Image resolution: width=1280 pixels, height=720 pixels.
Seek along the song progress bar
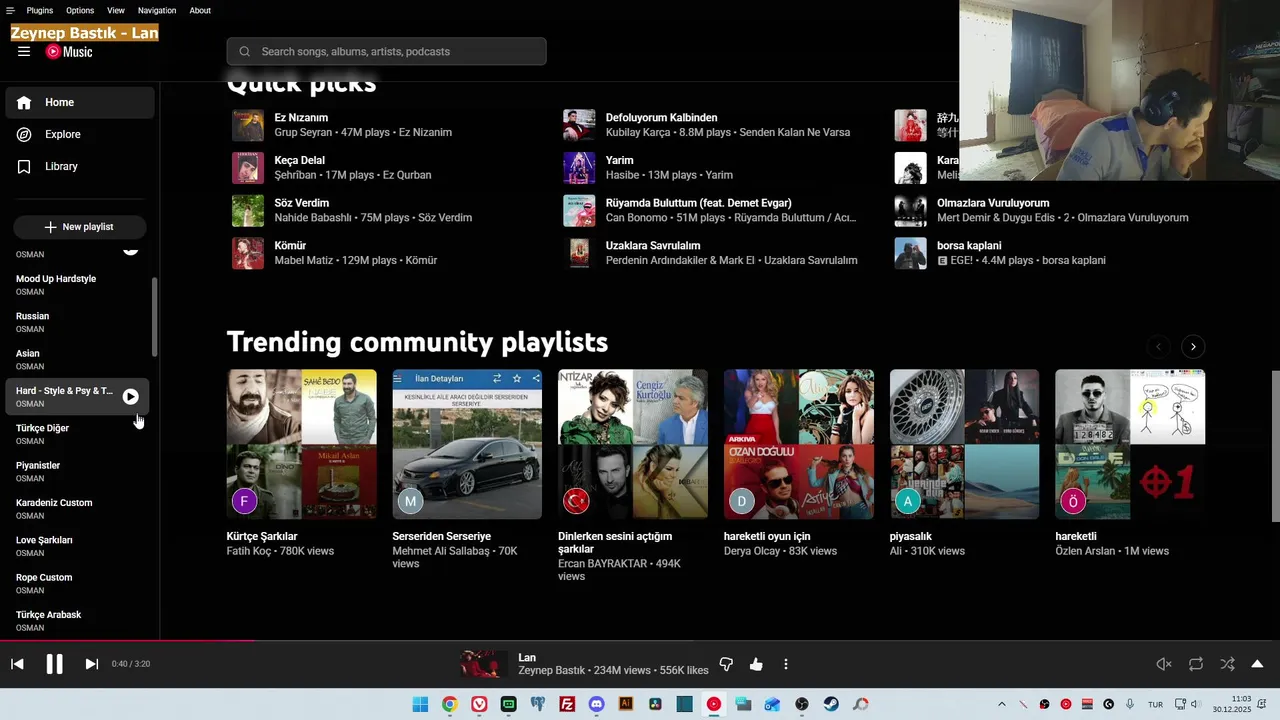(640, 641)
